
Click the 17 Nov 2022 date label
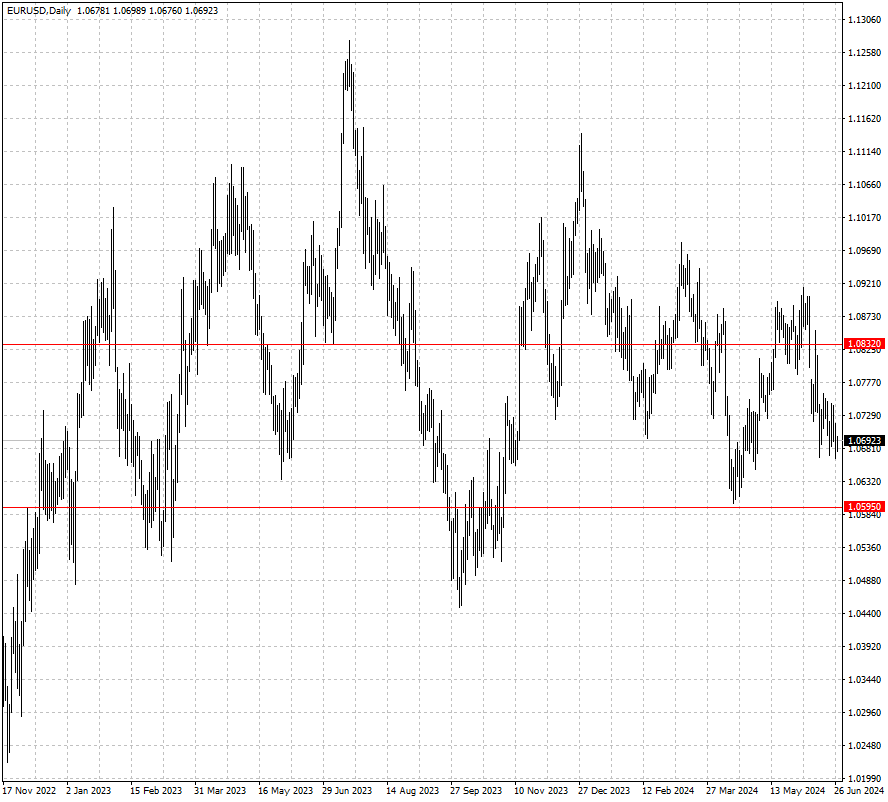pos(29,790)
